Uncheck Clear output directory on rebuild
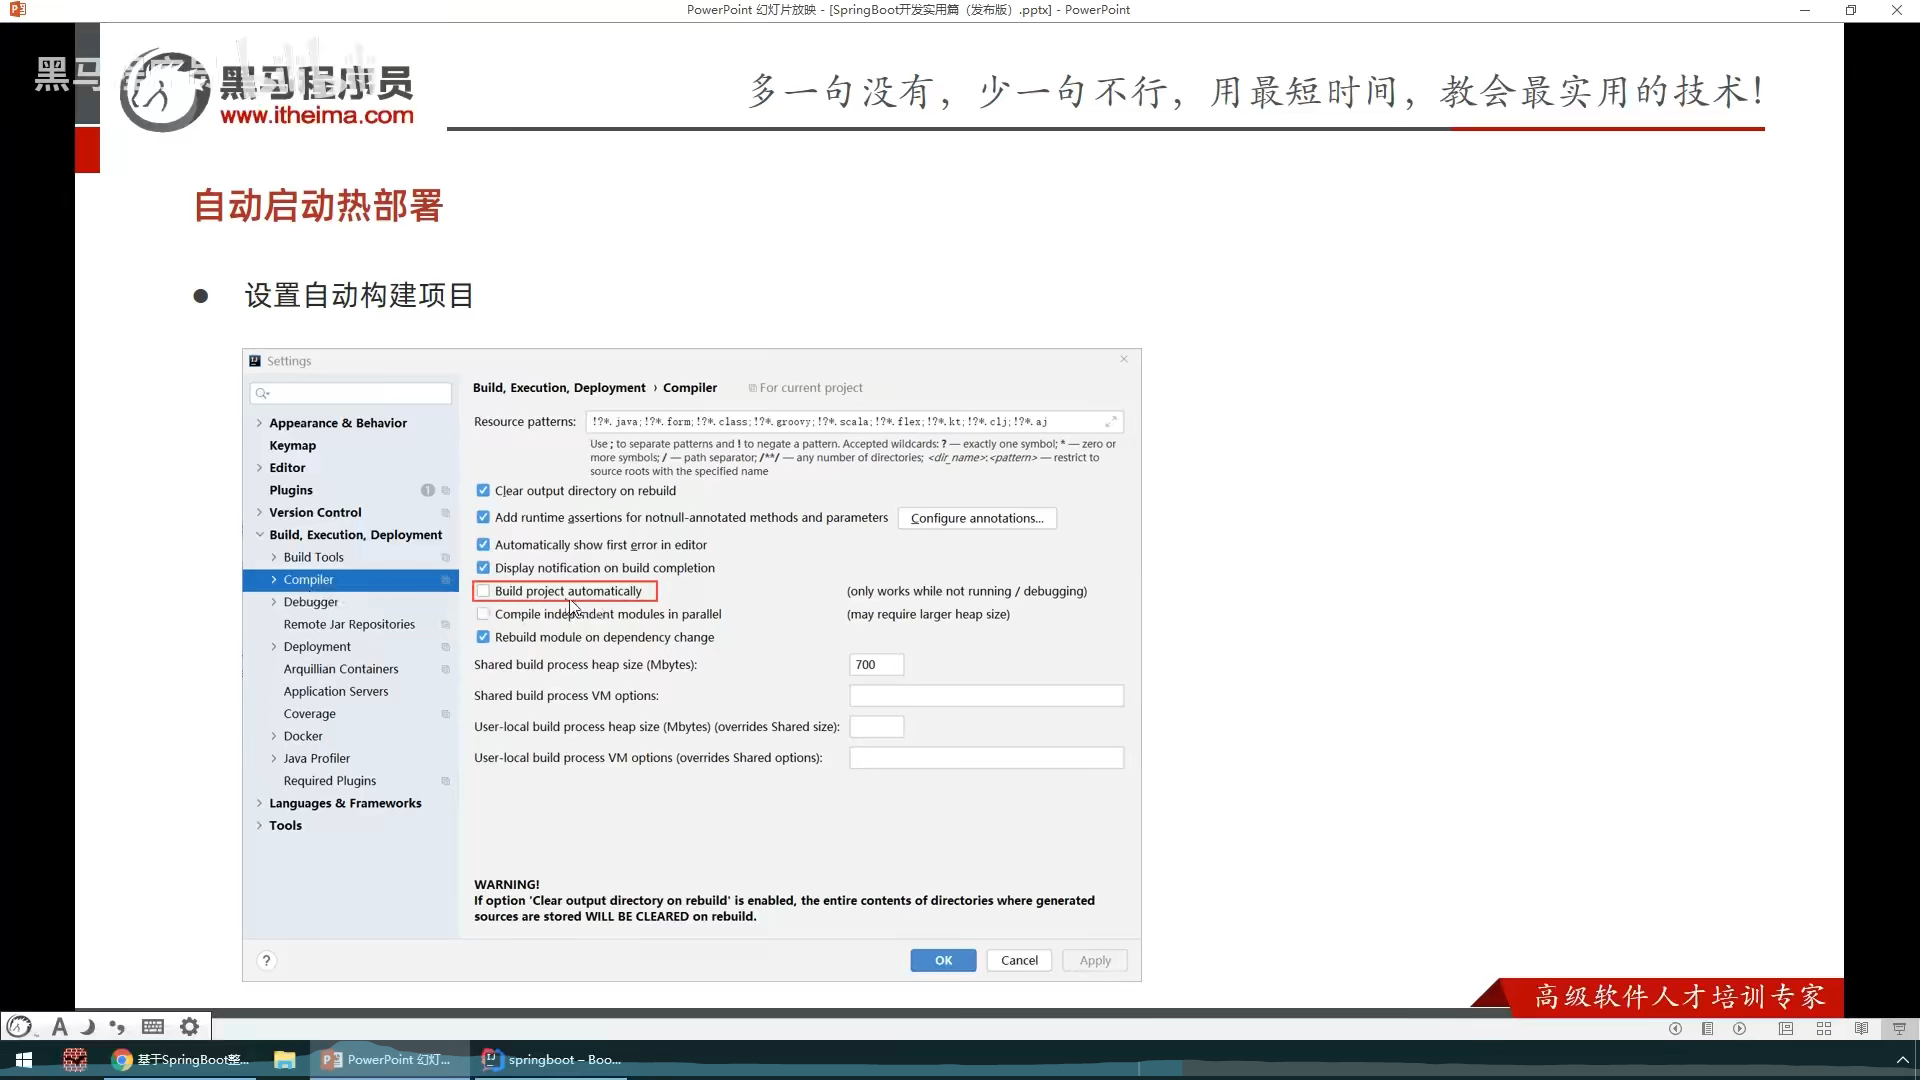The image size is (1920, 1080). coord(484,491)
